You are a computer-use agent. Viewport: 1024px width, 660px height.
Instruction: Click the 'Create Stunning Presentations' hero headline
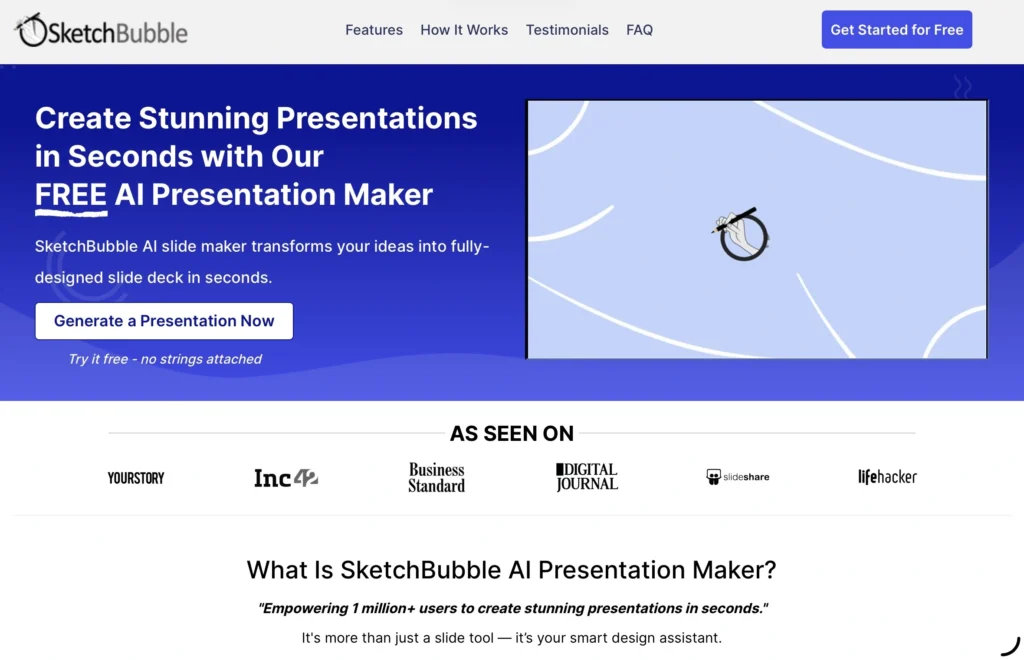256,157
